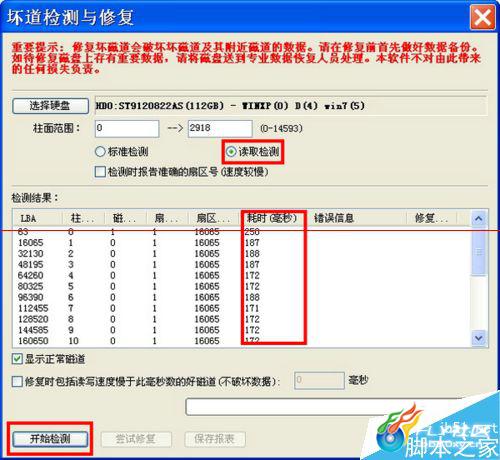Click the results list scrollbar thumb

coord(479,252)
